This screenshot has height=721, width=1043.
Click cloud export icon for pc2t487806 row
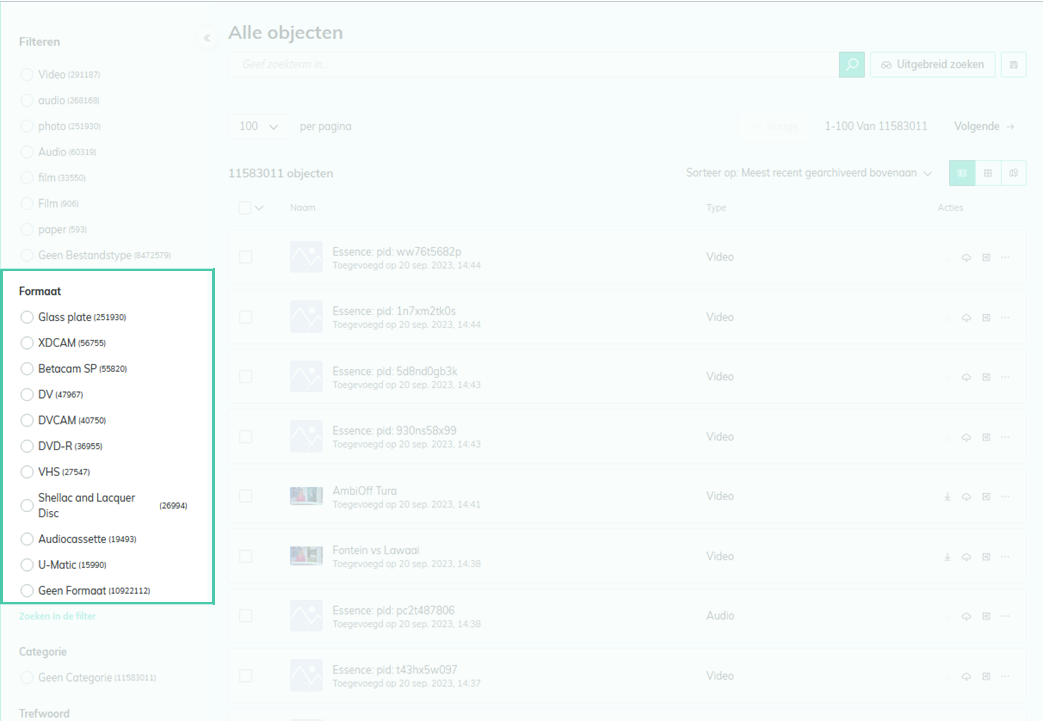[967, 617]
